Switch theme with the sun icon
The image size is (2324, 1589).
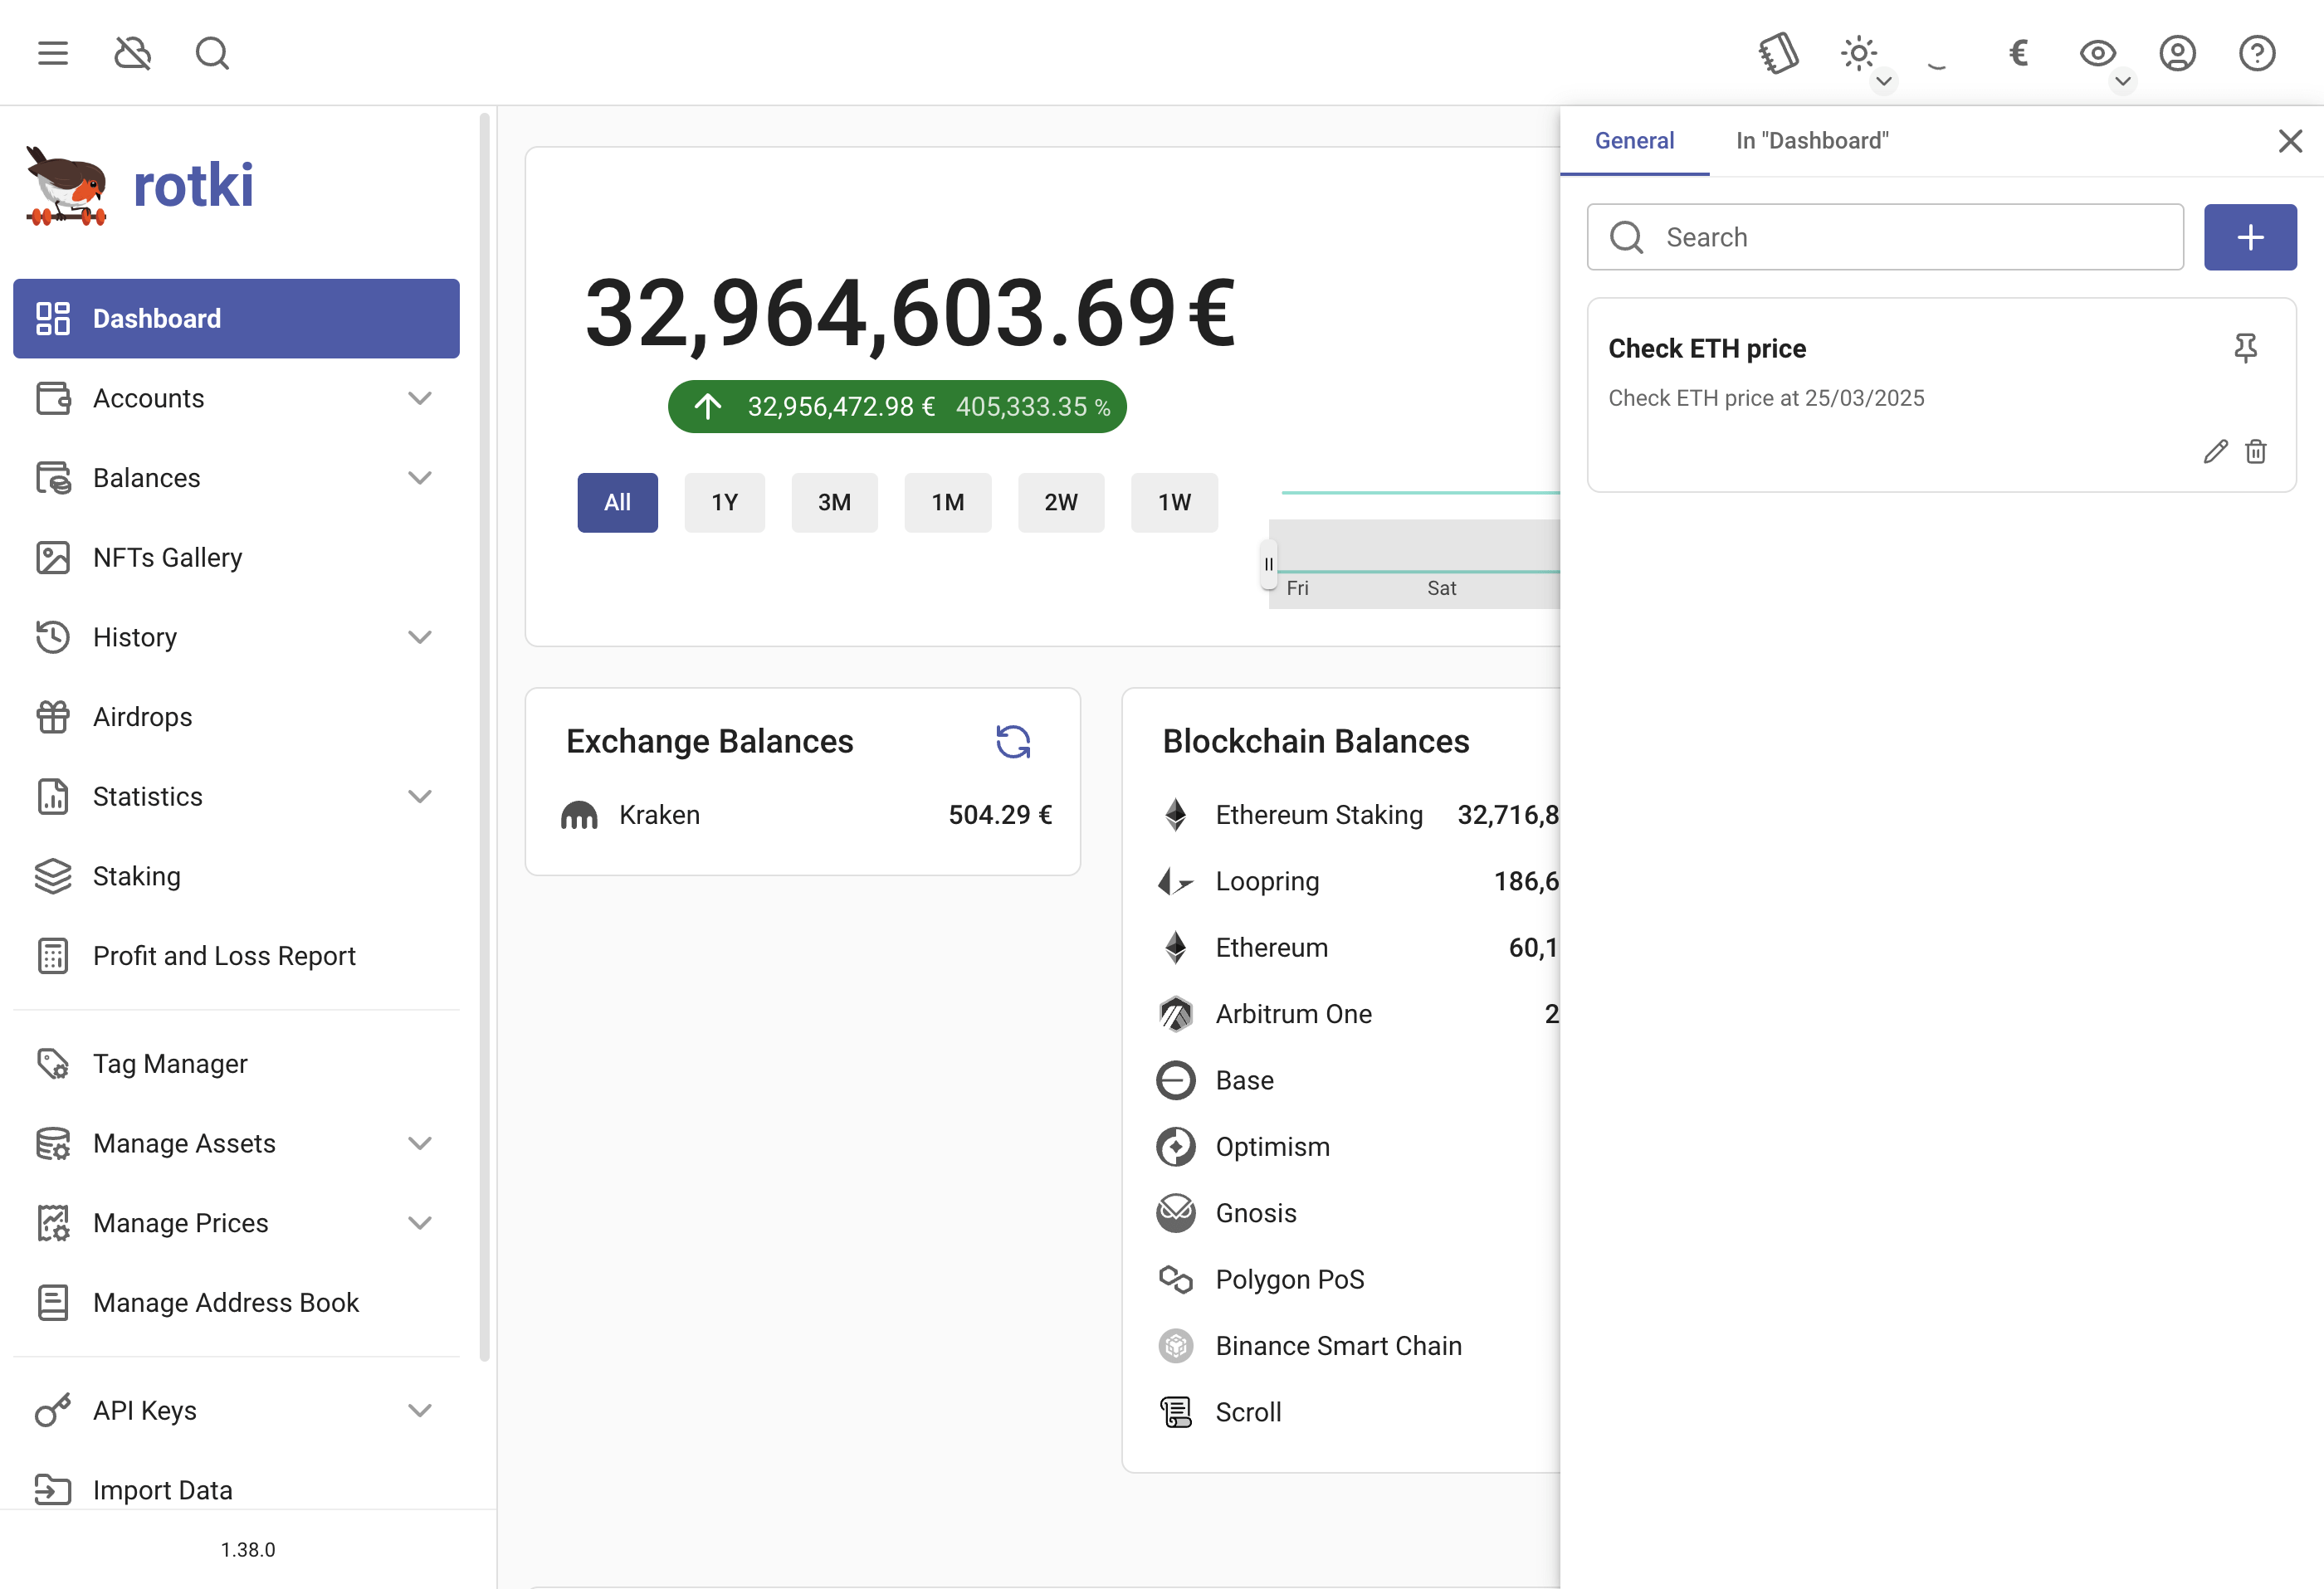(x=1858, y=53)
